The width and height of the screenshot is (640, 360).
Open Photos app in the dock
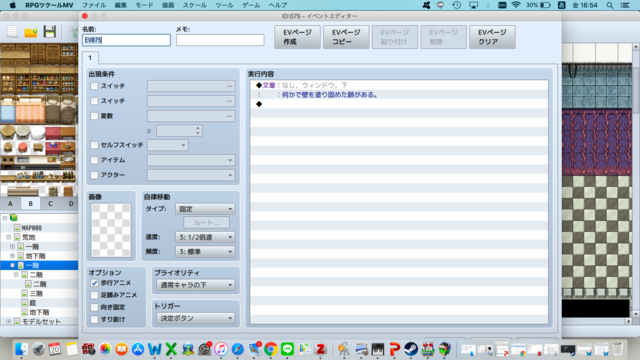click(x=105, y=349)
